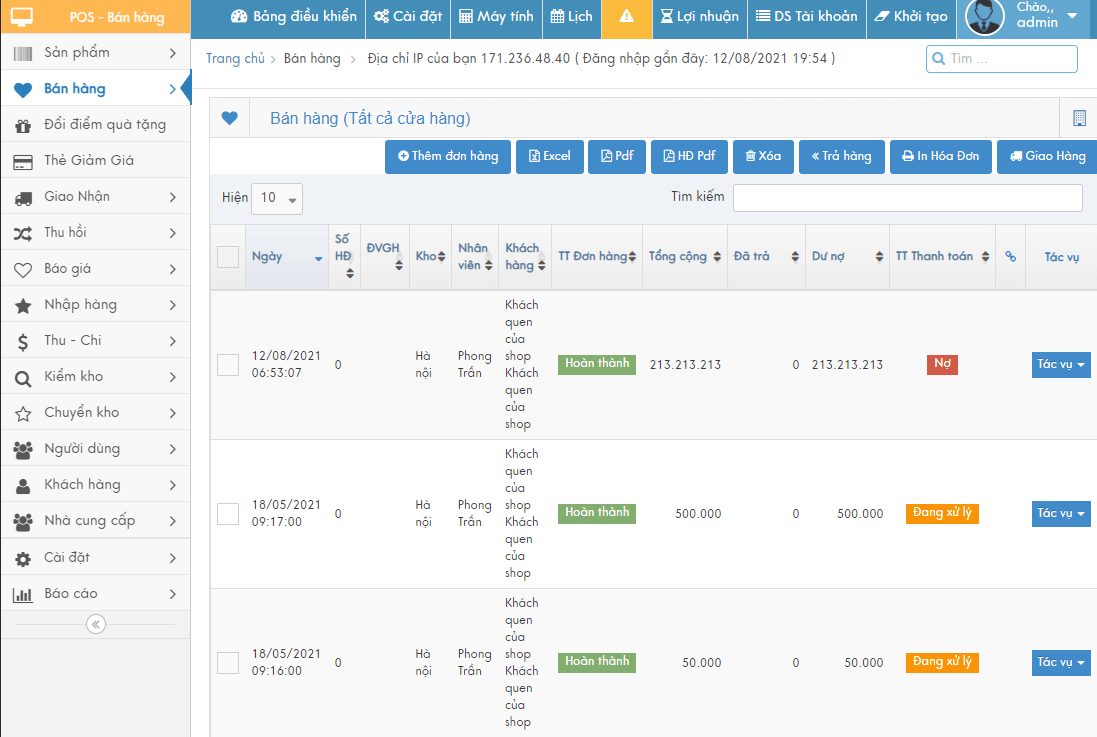Open Tác vụ dropdown for the 213.213.213 order
1097x737 pixels.
(x=1060, y=365)
